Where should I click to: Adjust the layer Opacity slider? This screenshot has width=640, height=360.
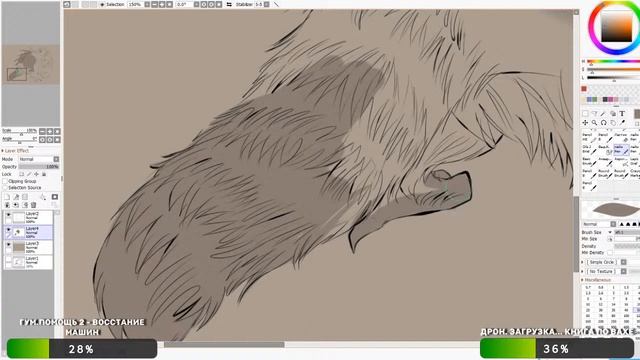pyautogui.click(x=39, y=167)
